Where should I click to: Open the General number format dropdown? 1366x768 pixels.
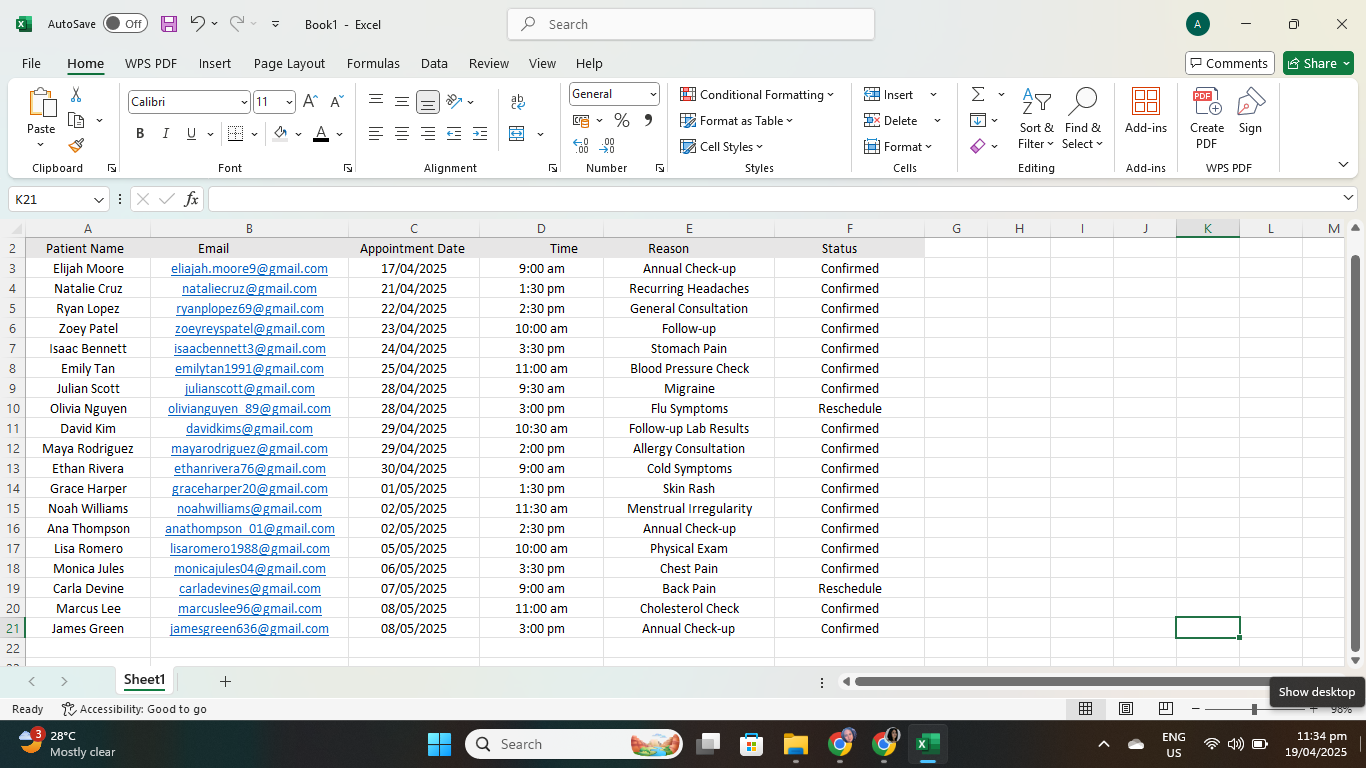click(653, 94)
